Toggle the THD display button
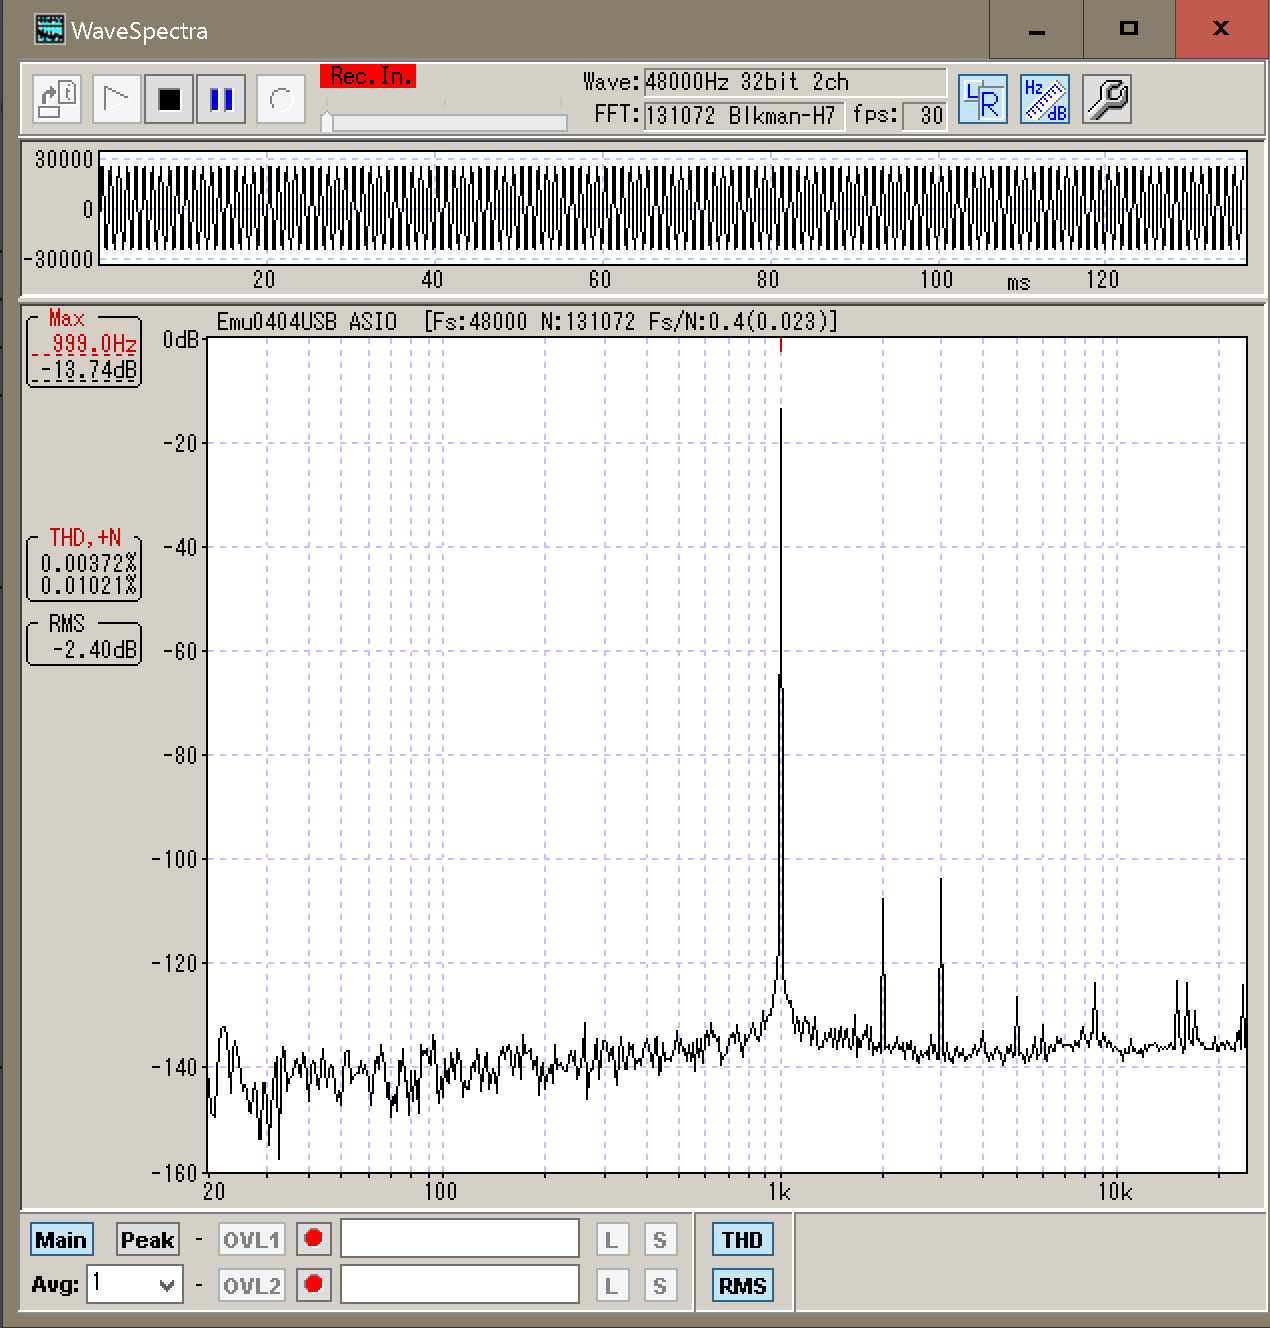 point(742,1240)
